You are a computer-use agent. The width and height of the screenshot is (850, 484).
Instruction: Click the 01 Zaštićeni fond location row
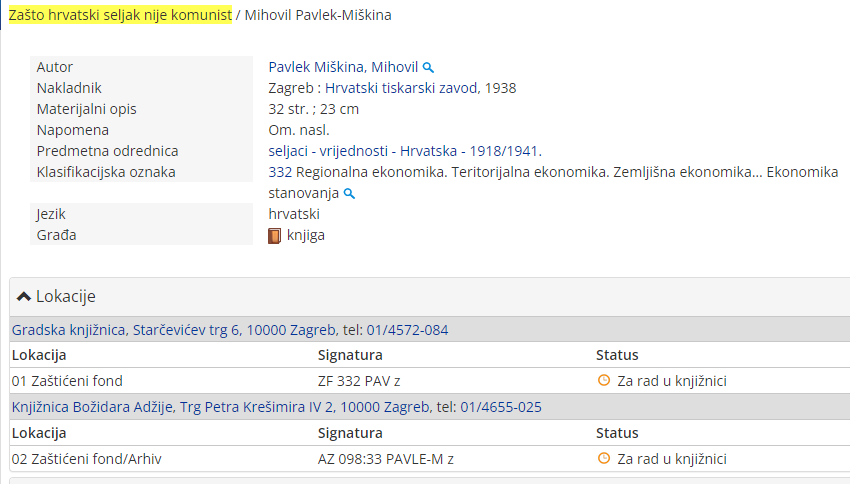tap(67, 381)
